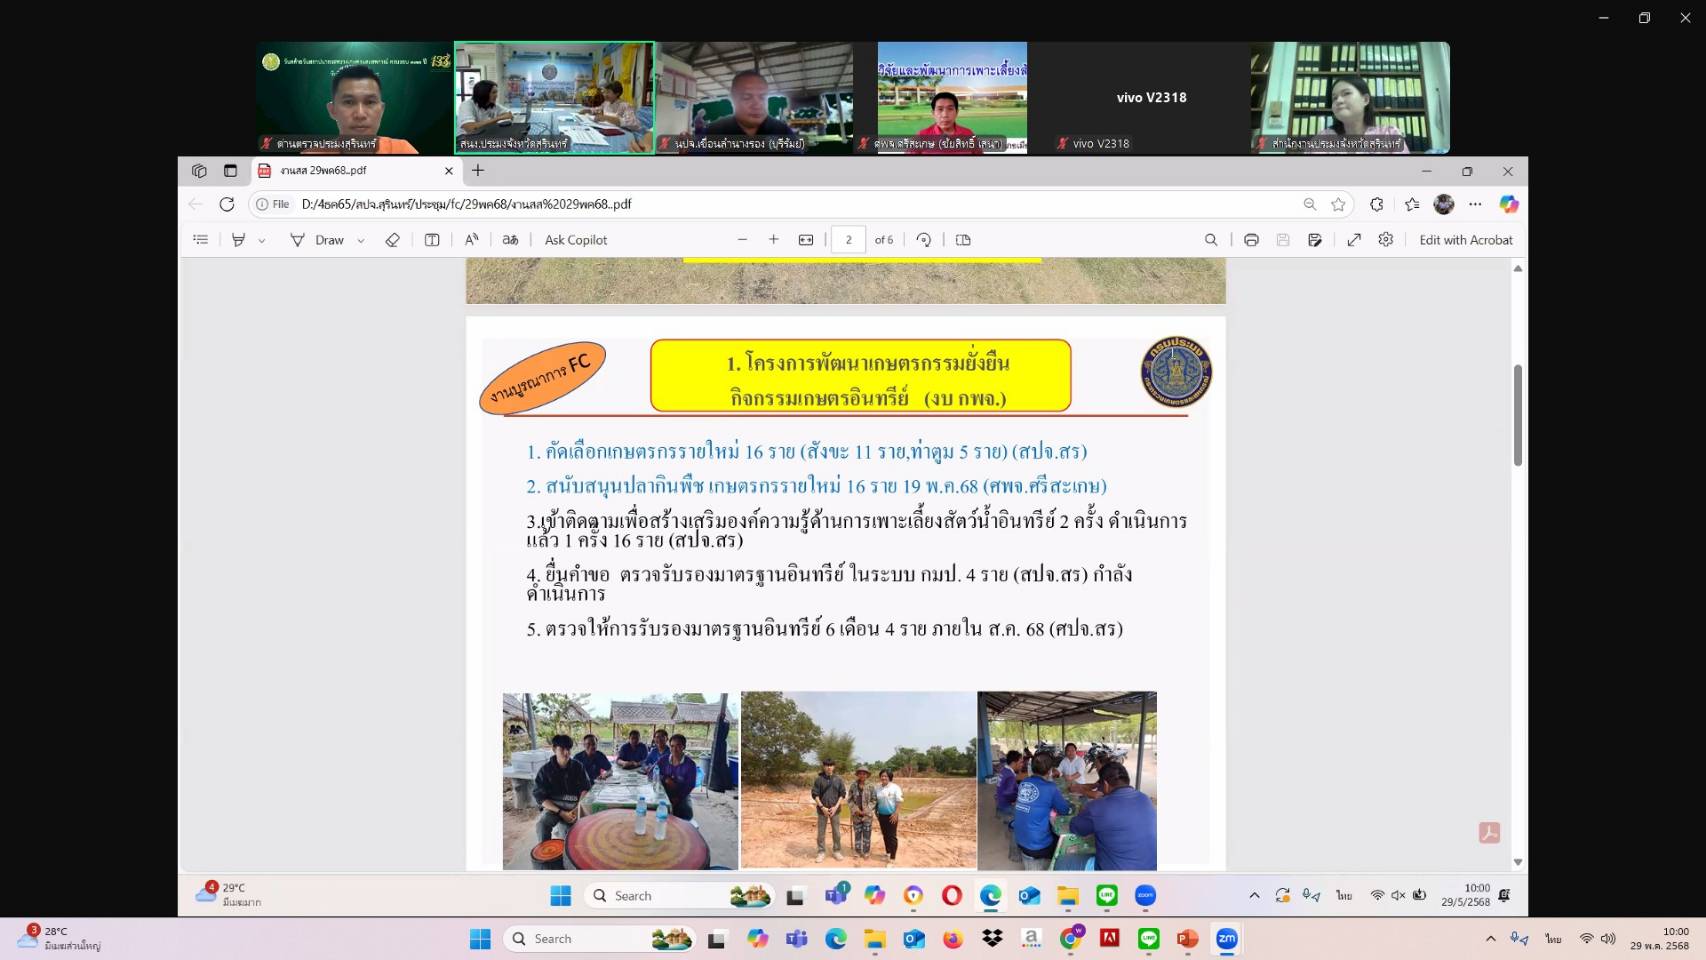
Task: Rotate the PDF page
Action: coord(924,240)
